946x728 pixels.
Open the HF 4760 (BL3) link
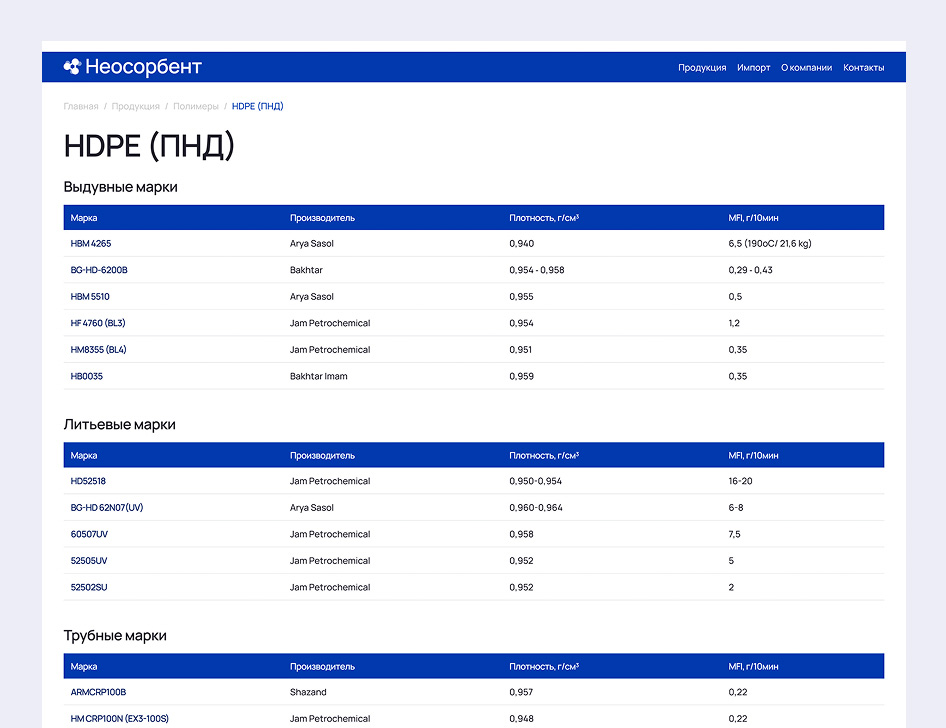tap(98, 323)
